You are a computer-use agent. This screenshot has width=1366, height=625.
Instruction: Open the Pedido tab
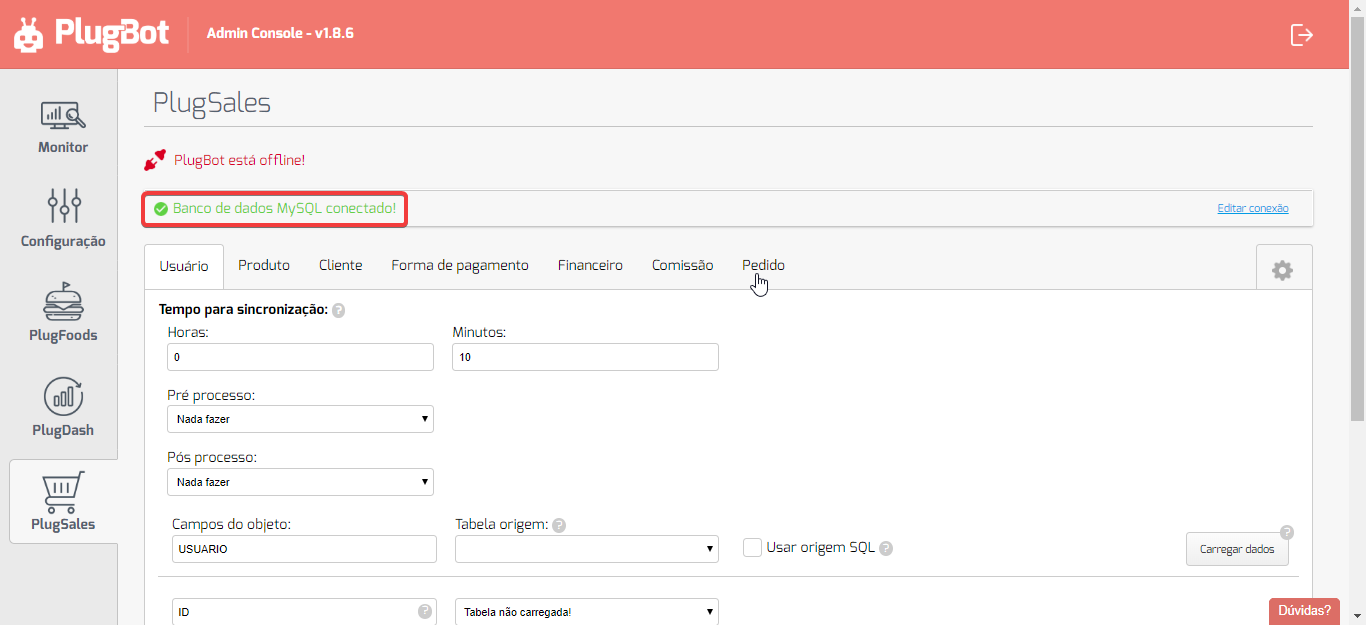[x=763, y=265]
